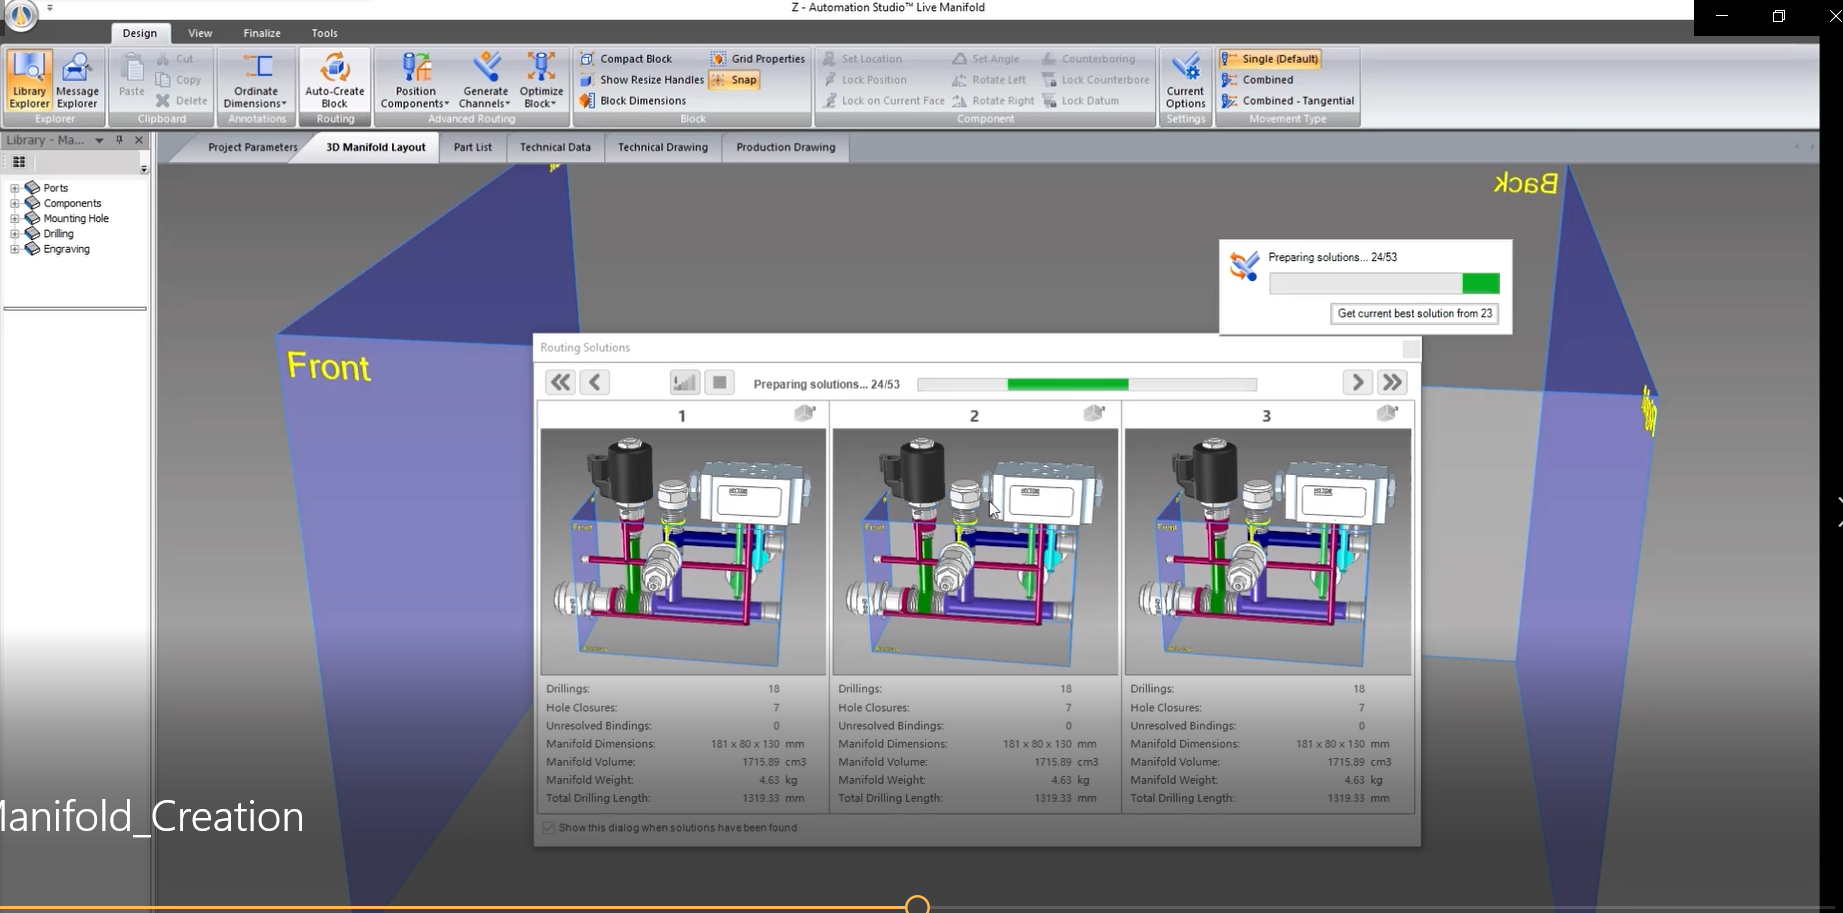
Task: Expand the Components tree node
Action: coord(15,203)
